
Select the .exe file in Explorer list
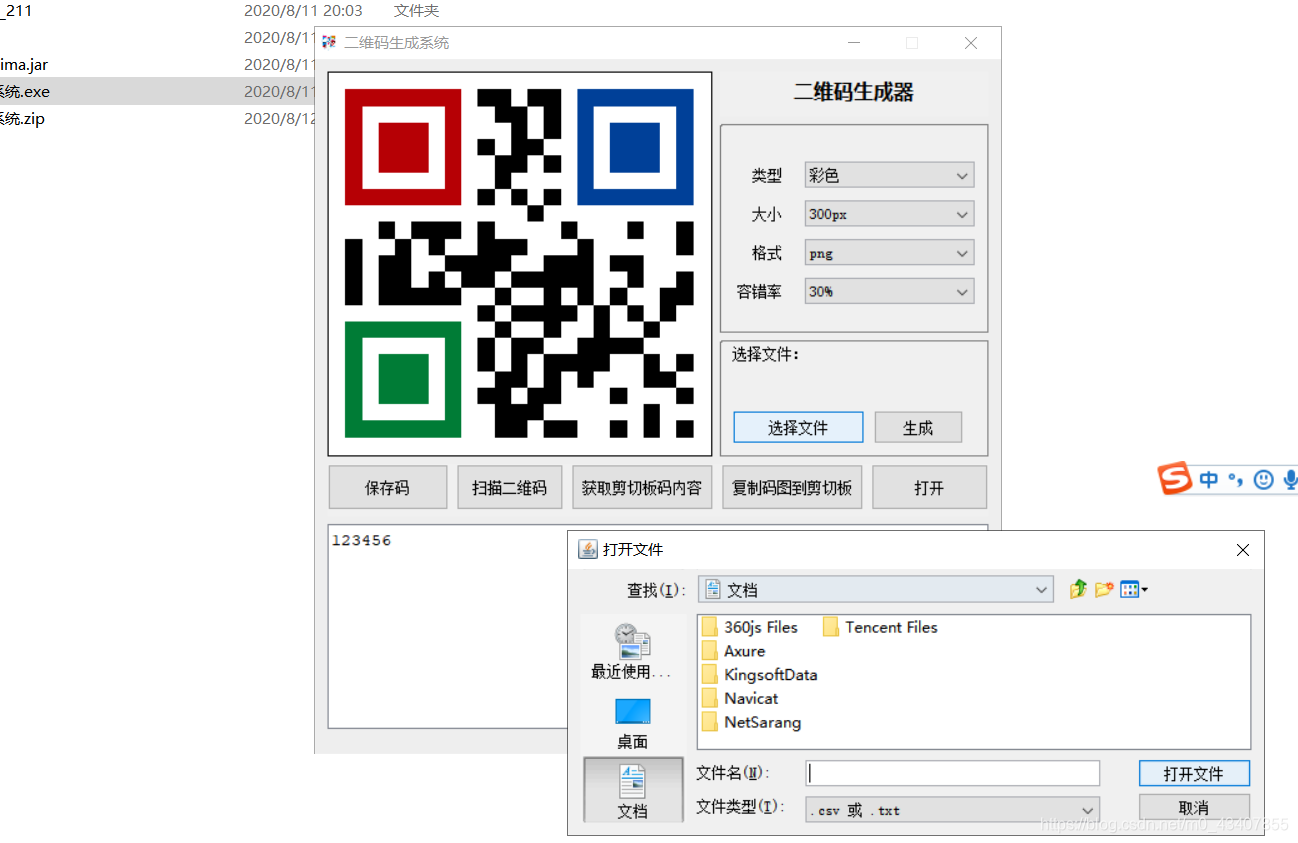[x=157, y=91]
